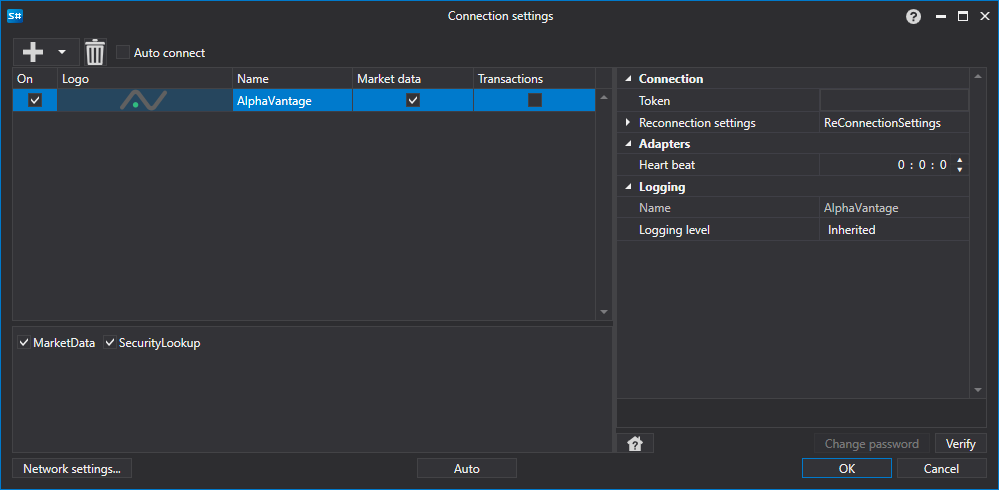Open Network settings dialog

(x=72, y=468)
